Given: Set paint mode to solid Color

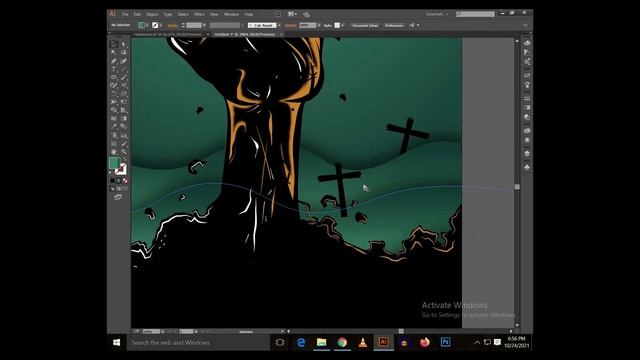Looking at the screenshot, I should [x=113, y=180].
